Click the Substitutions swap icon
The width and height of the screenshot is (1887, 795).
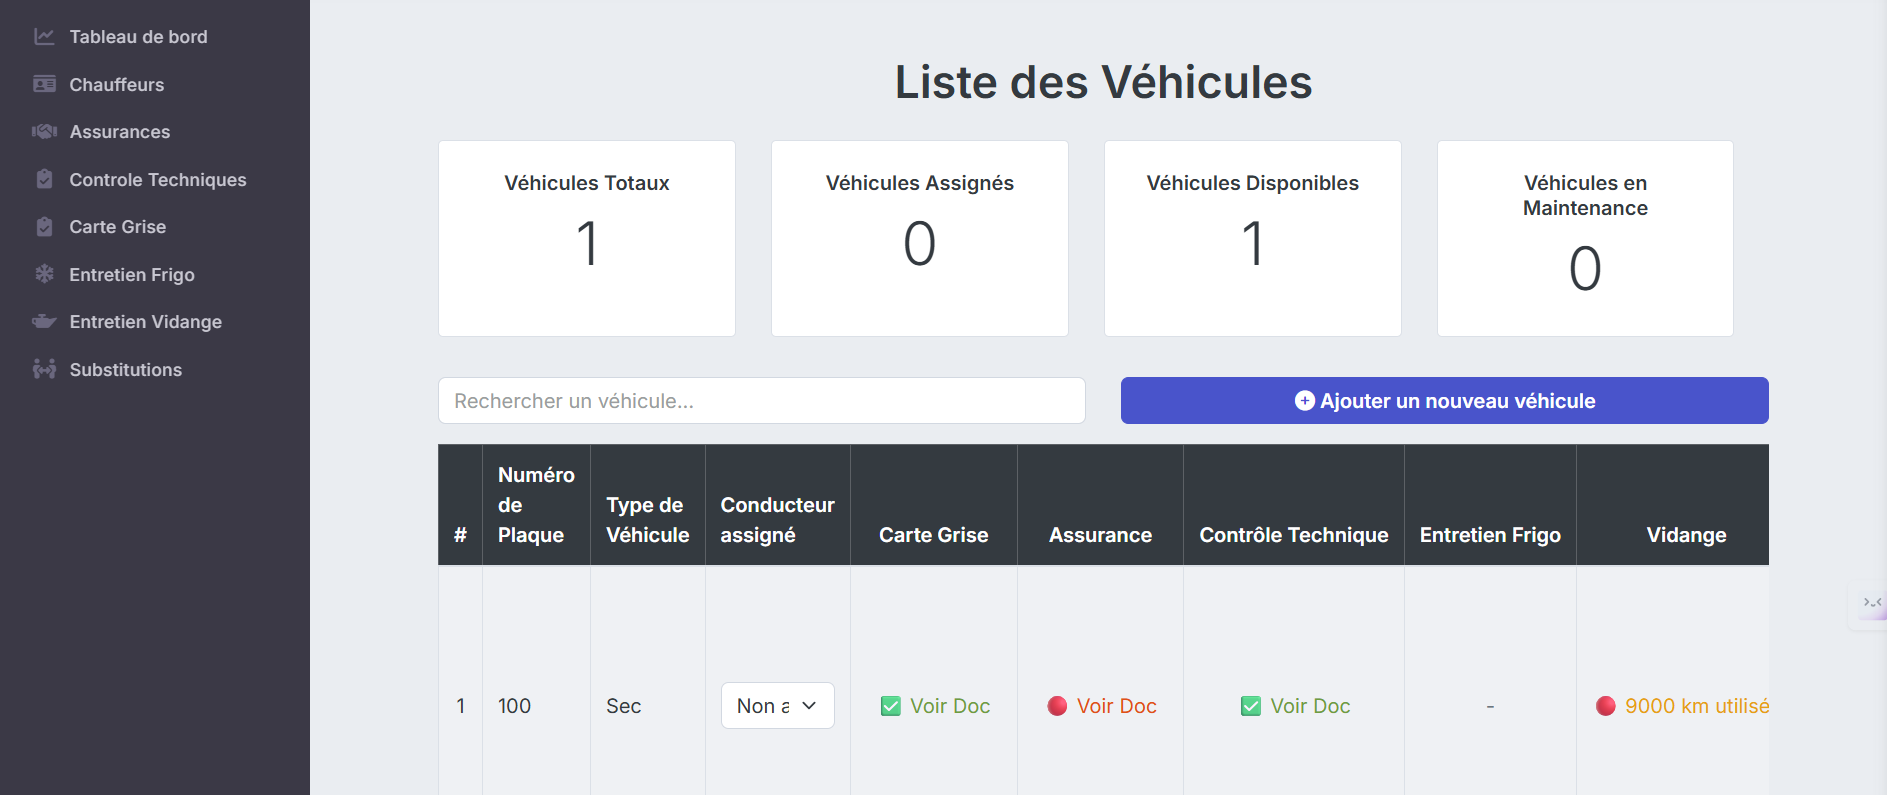click(x=44, y=369)
